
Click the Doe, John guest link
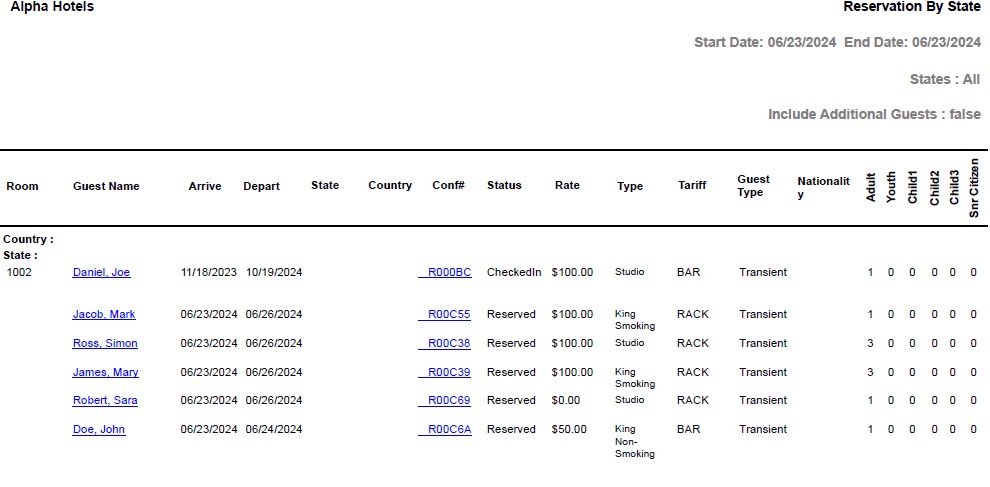coord(99,429)
